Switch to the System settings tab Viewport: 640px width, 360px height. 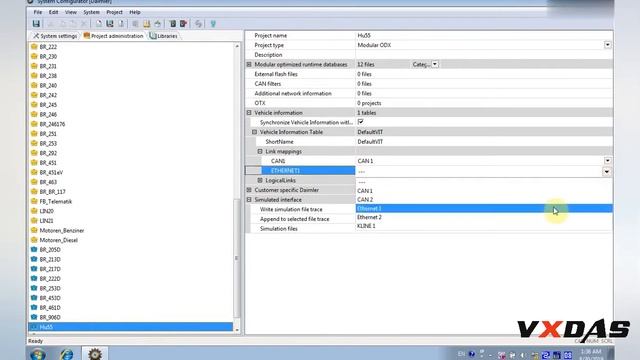[55, 36]
